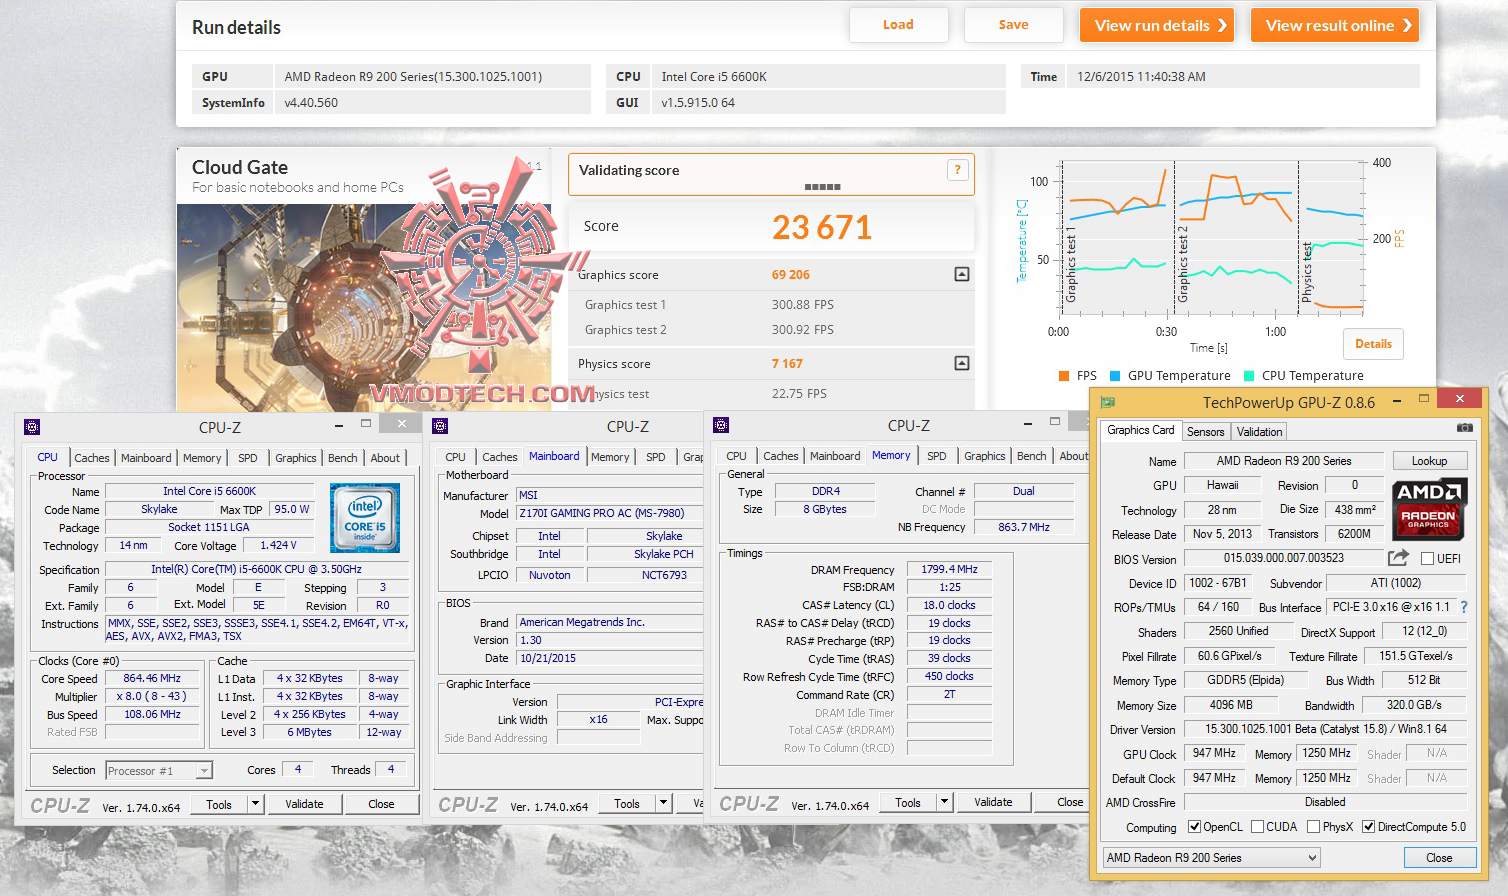Click the Core Speed value 864.46 MHz
This screenshot has width=1508, height=896.
pos(152,678)
